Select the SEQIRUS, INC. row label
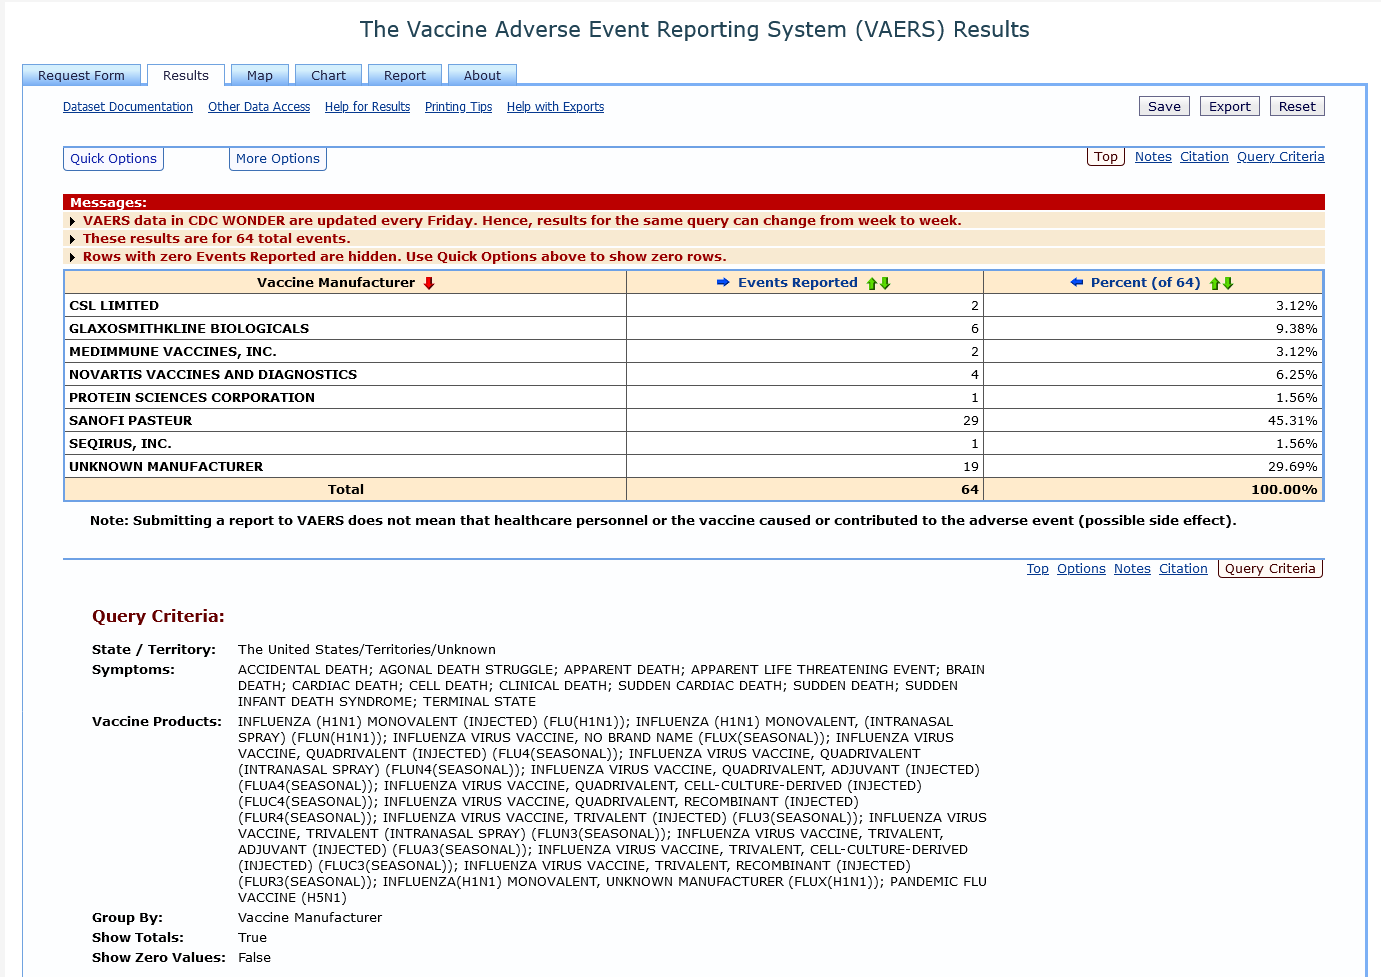1381x977 pixels. point(120,444)
